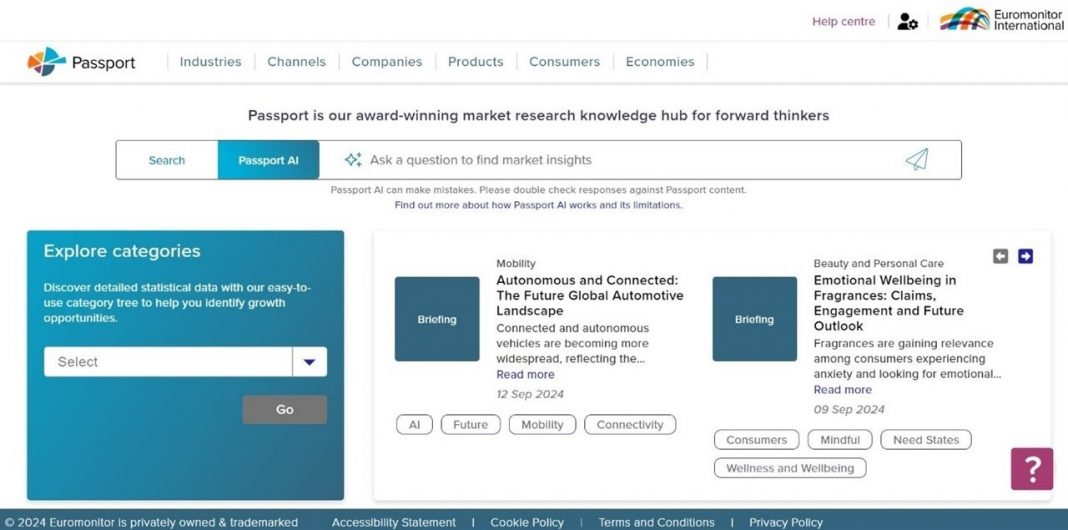Open the Accessibility Statement footer link

(394, 523)
